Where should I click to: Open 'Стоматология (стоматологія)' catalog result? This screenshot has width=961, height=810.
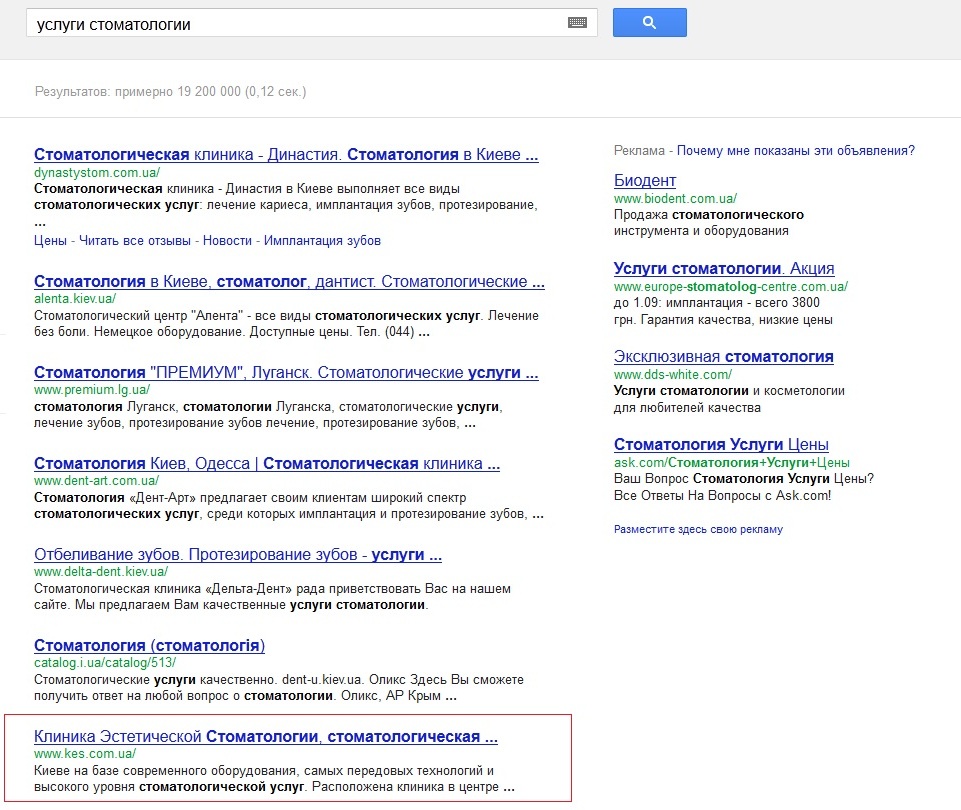(150, 645)
